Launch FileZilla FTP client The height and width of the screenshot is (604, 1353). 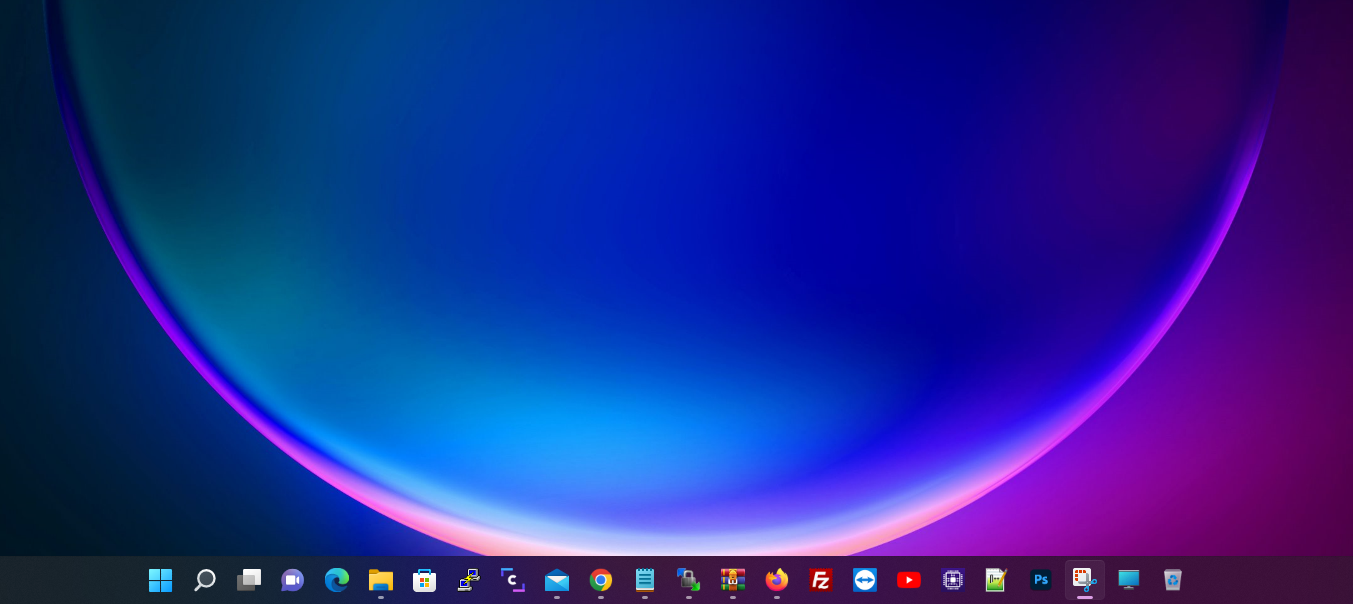tap(821, 580)
